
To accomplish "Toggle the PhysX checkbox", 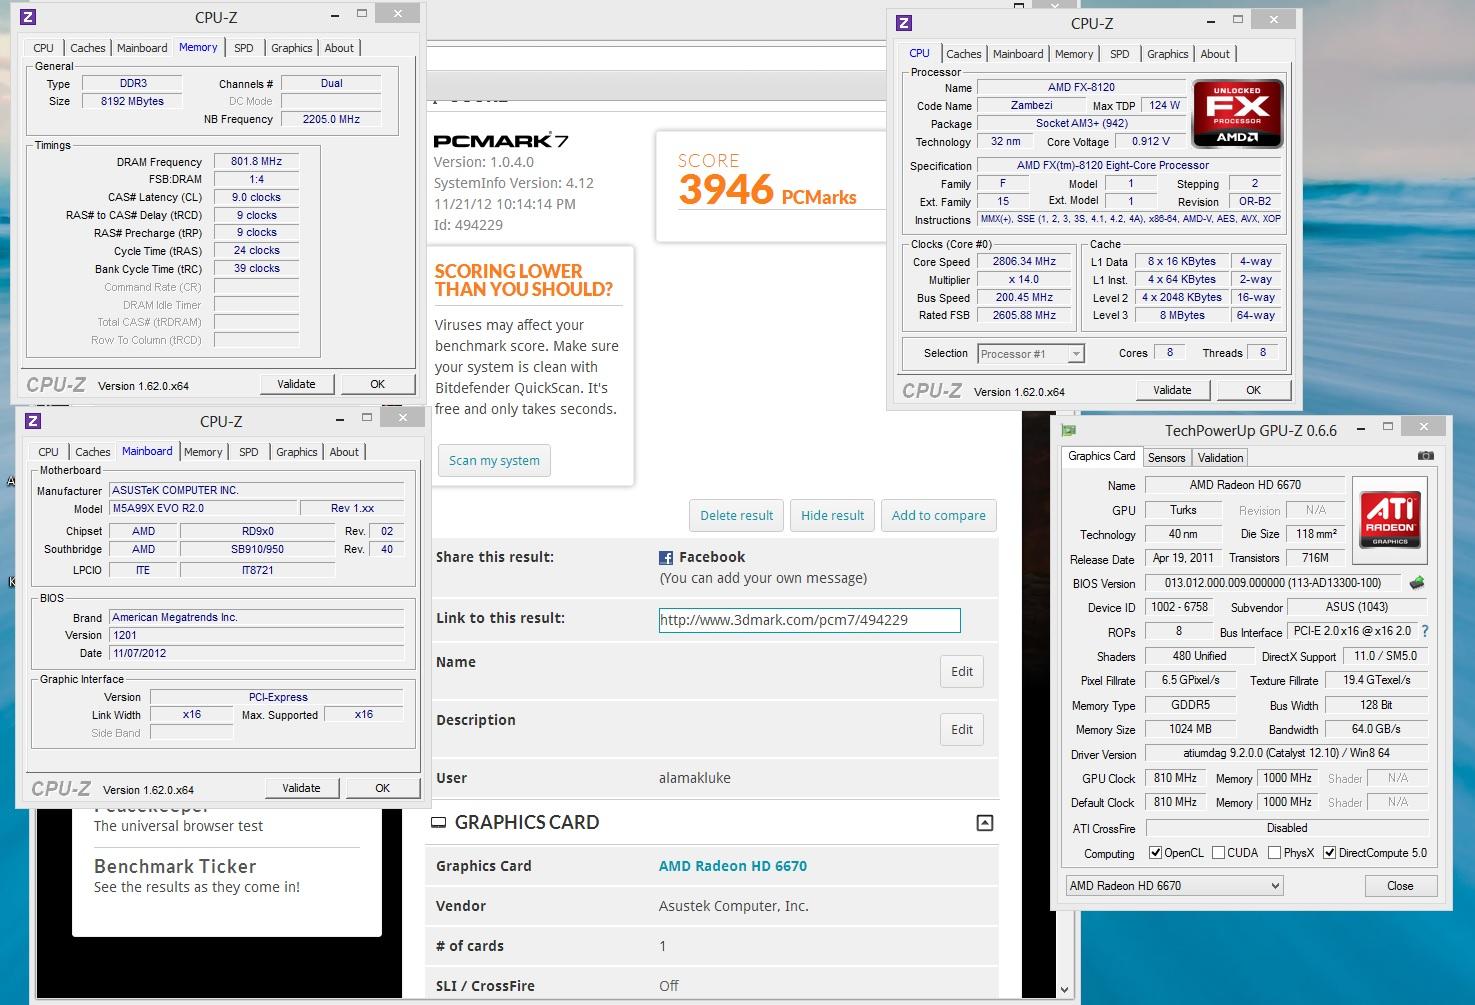I will click(x=1274, y=853).
